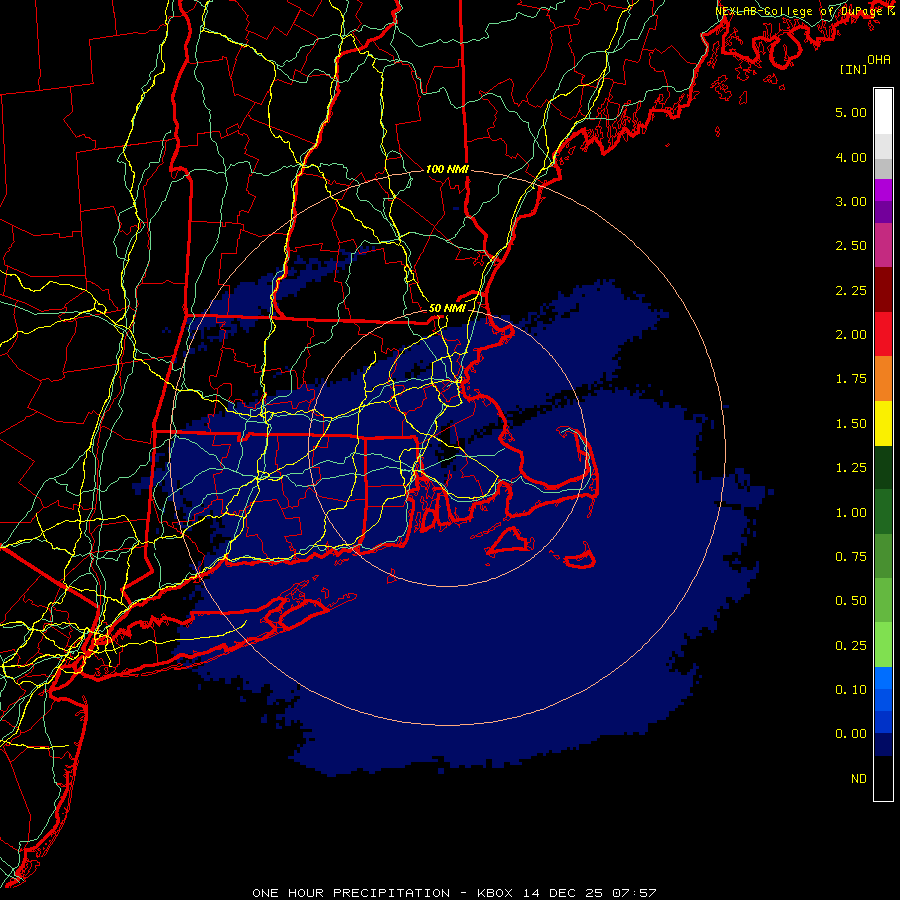
Task: Click the [IN] units label
Action: [853, 69]
